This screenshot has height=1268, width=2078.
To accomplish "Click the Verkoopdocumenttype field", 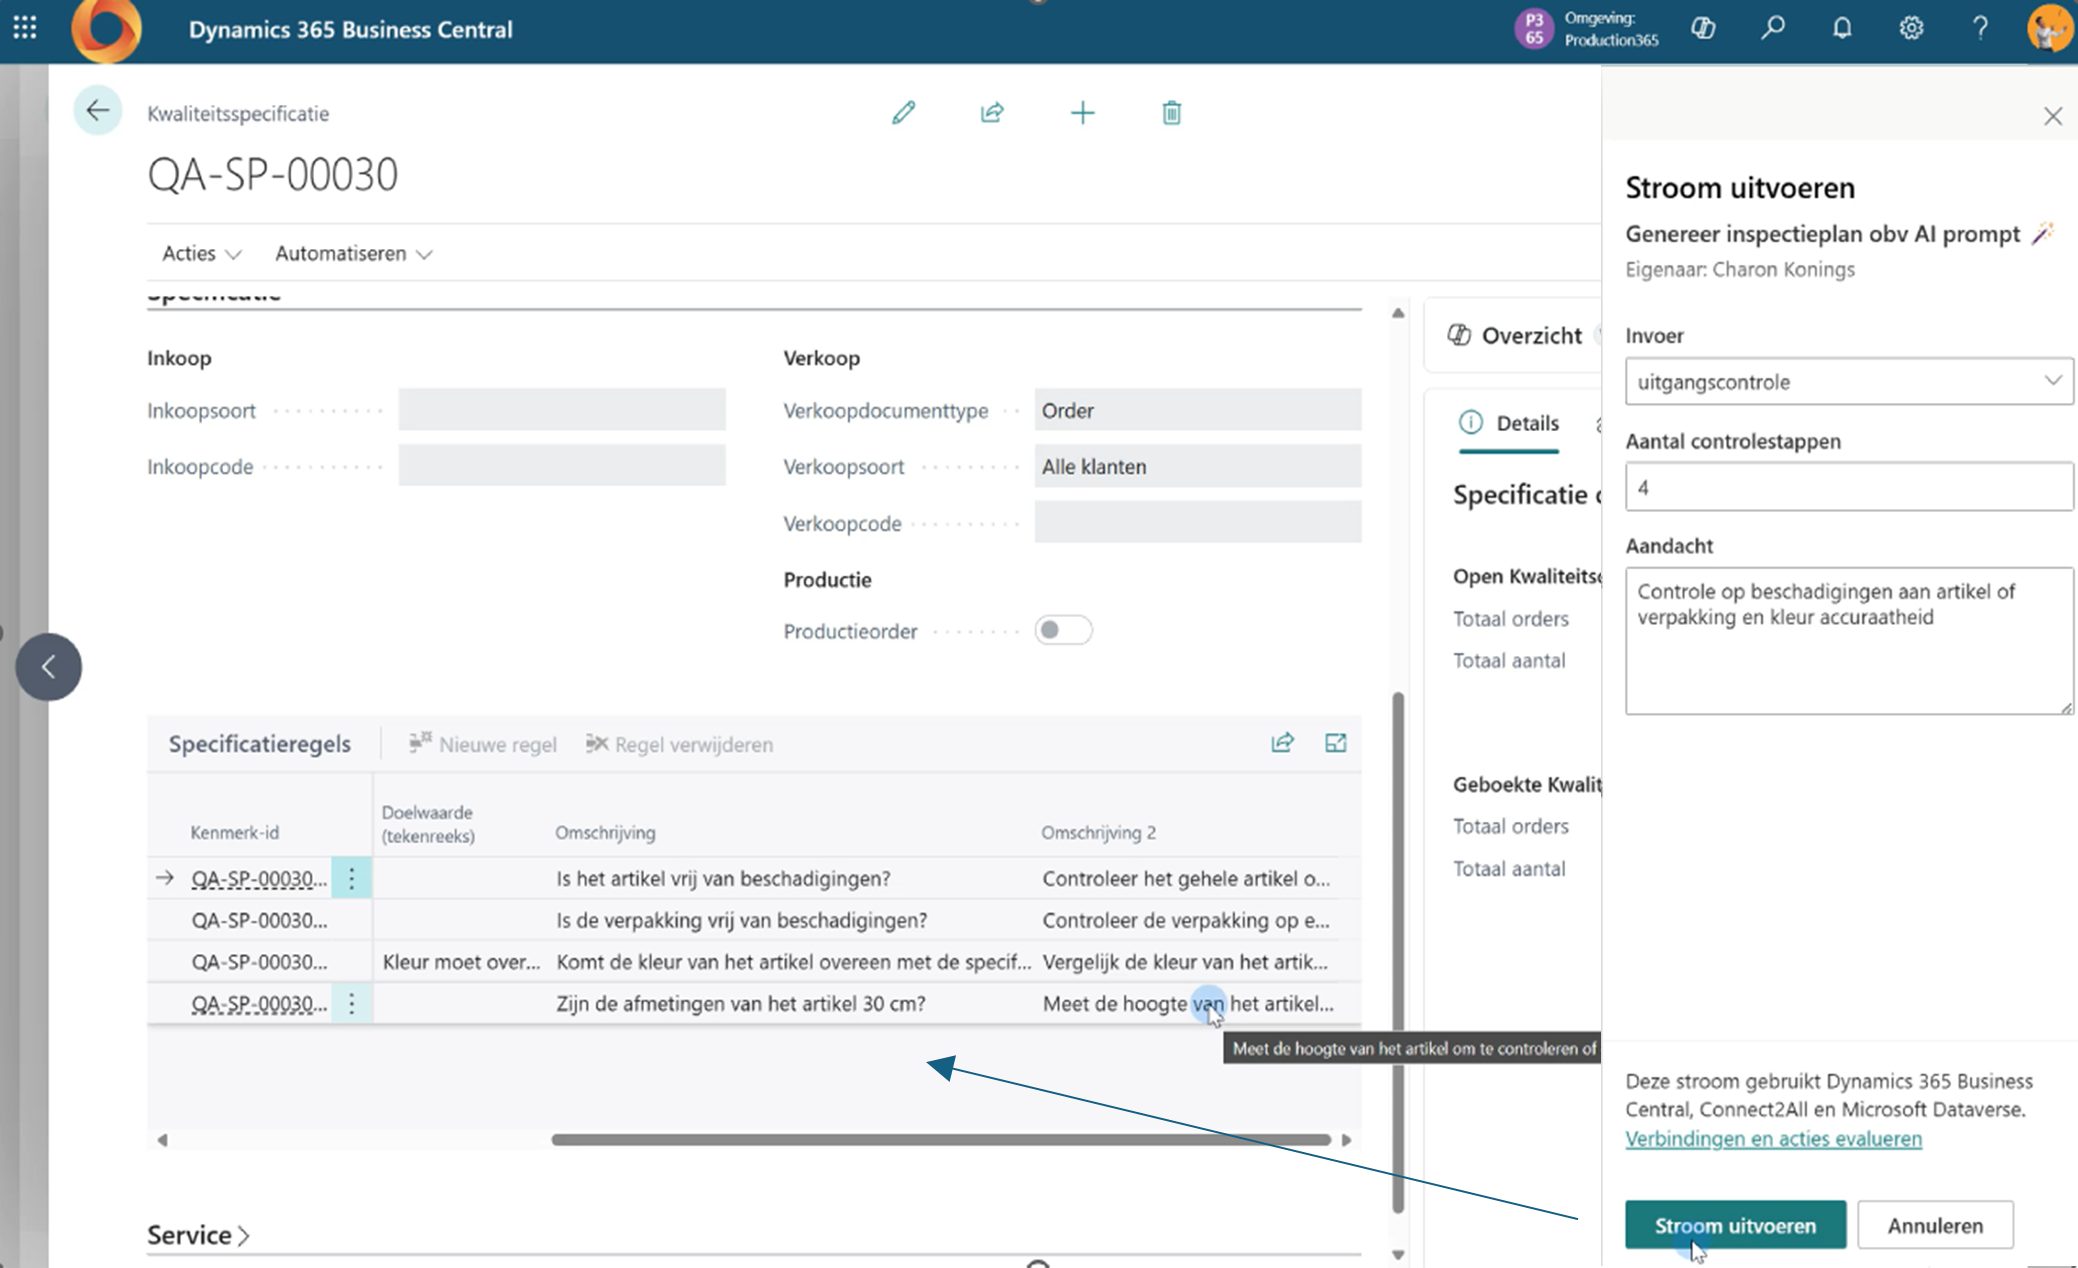I will [1198, 410].
